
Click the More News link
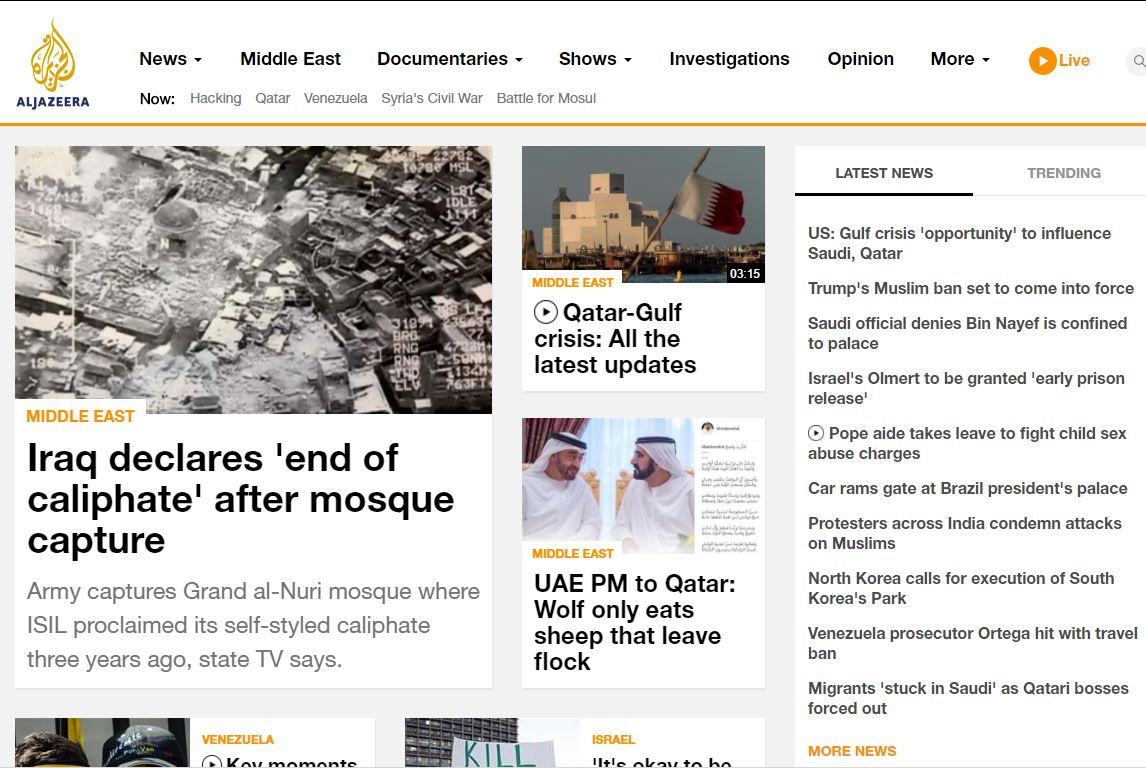click(x=851, y=751)
